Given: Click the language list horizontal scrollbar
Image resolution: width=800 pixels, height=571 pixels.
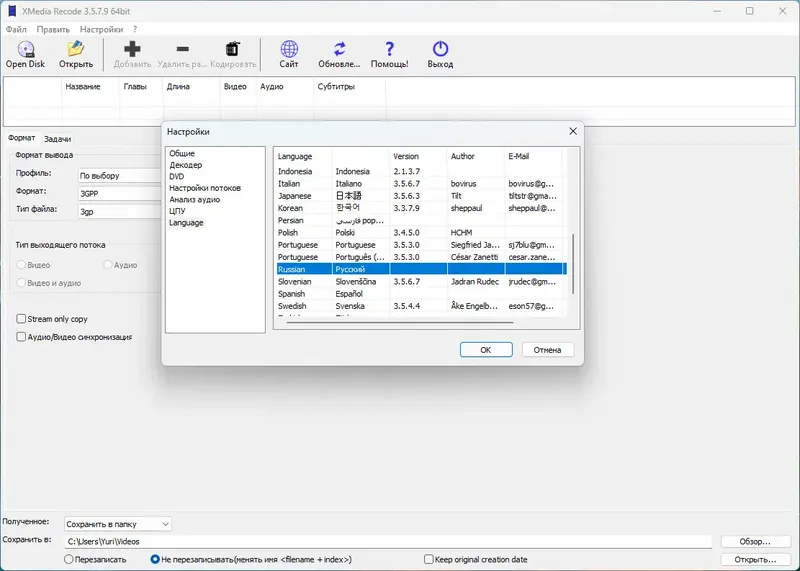Looking at the screenshot, I should (399, 322).
